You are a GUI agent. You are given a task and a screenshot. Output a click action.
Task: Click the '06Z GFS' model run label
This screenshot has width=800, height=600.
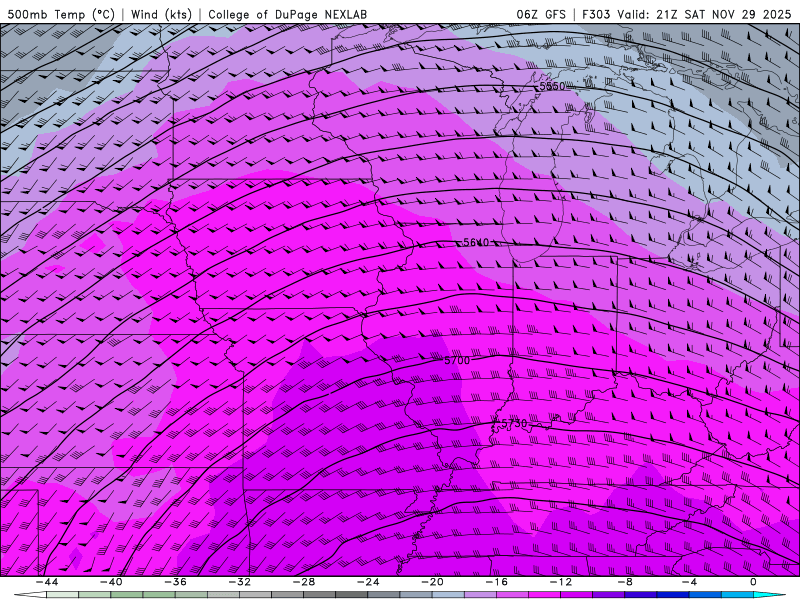pyautogui.click(x=541, y=14)
